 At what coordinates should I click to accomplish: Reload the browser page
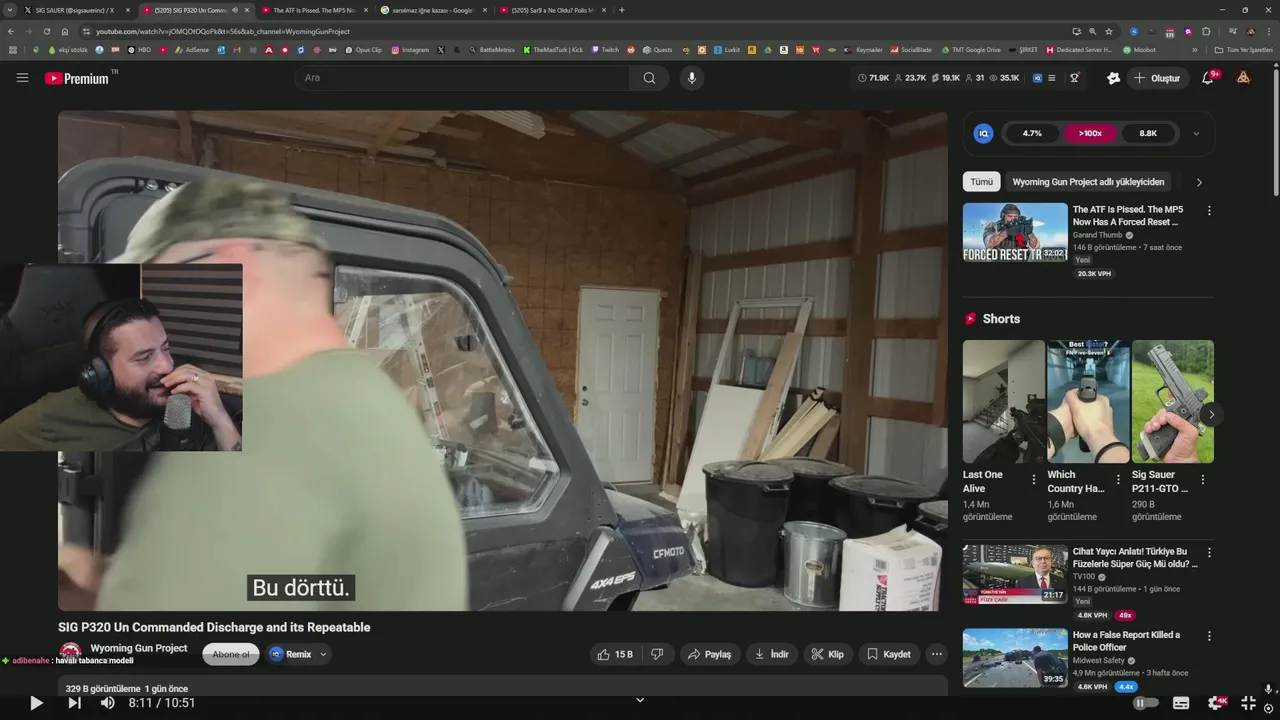point(46,31)
